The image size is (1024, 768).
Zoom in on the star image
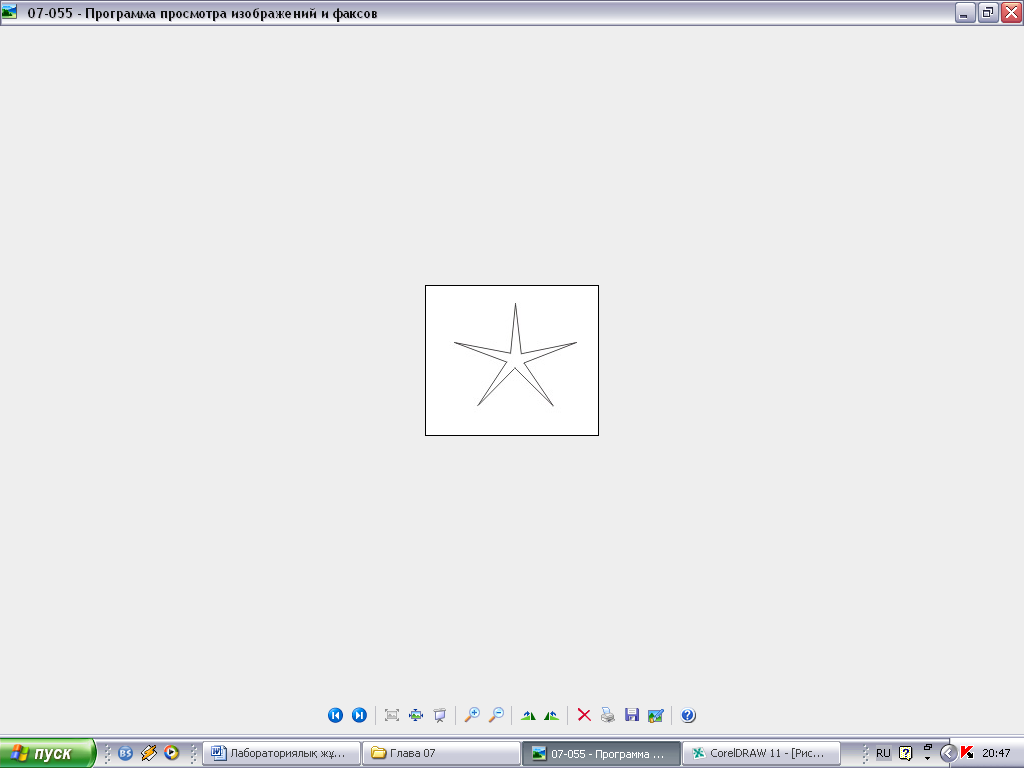click(472, 715)
